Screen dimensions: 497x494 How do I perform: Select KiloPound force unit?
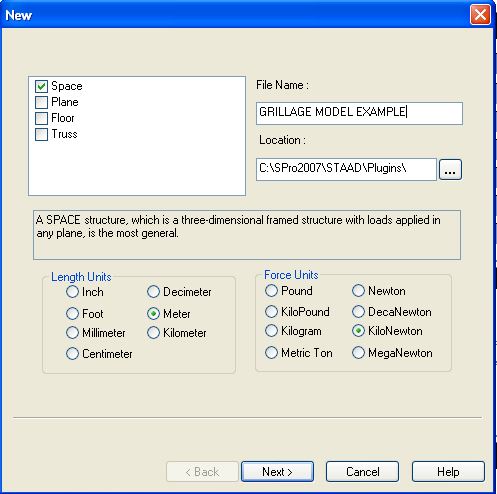point(271,312)
